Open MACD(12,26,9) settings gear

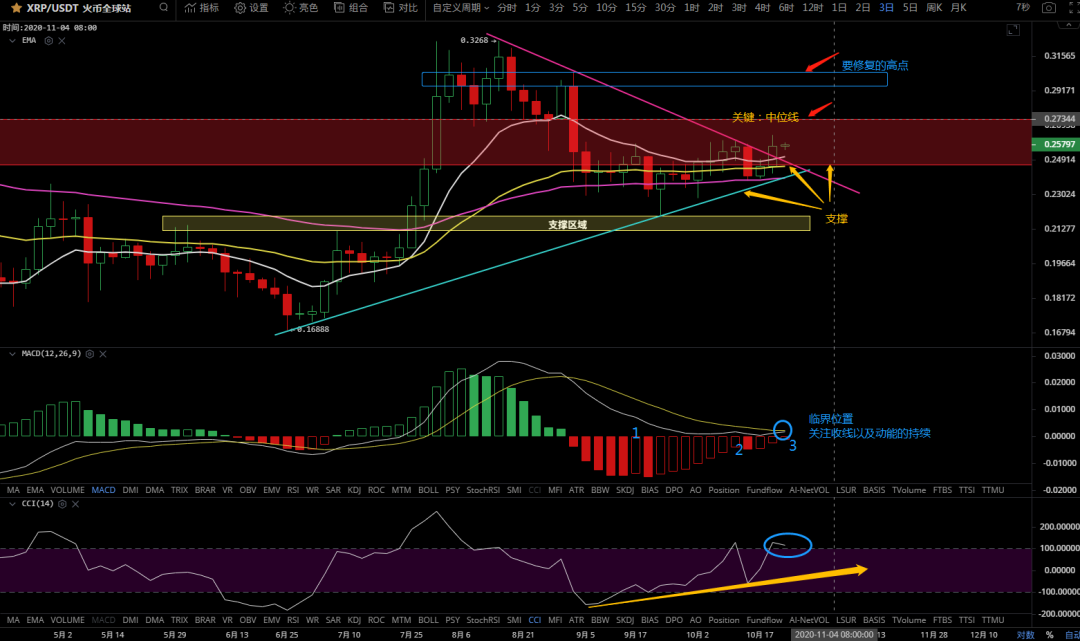[90, 354]
